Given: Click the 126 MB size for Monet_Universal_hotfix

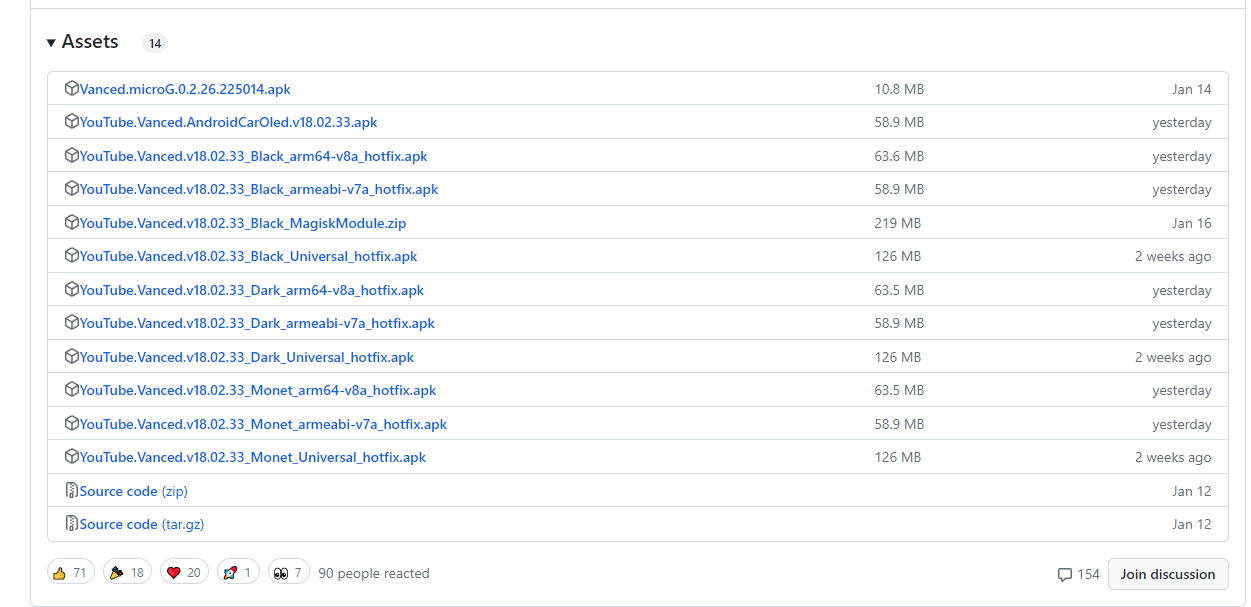Looking at the screenshot, I should [x=898, y=457].
